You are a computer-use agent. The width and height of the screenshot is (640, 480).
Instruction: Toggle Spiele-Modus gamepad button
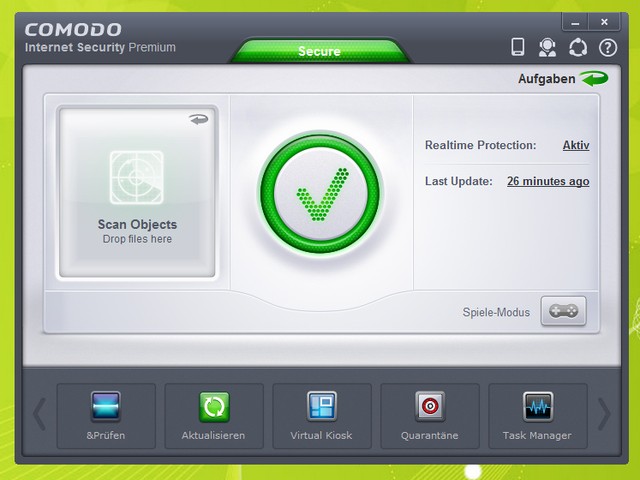(563, 311)
